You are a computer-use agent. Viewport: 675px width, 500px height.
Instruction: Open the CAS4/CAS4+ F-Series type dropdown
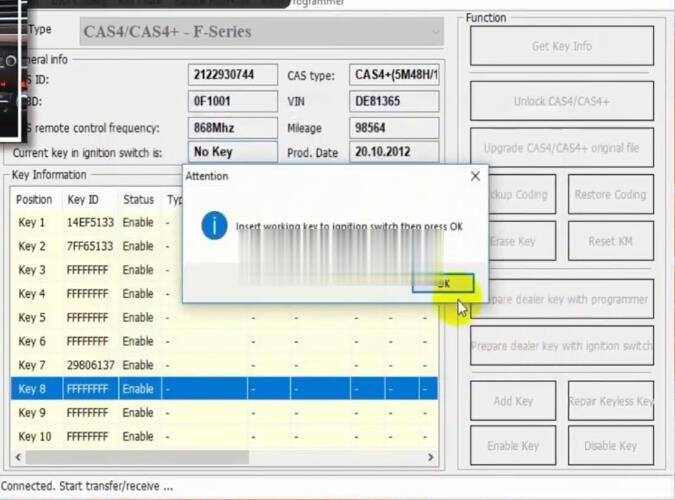click(261, 31)
